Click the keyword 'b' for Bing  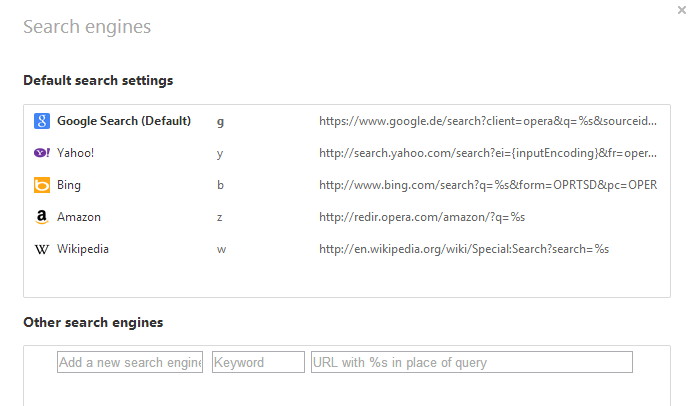click(220, 185)
